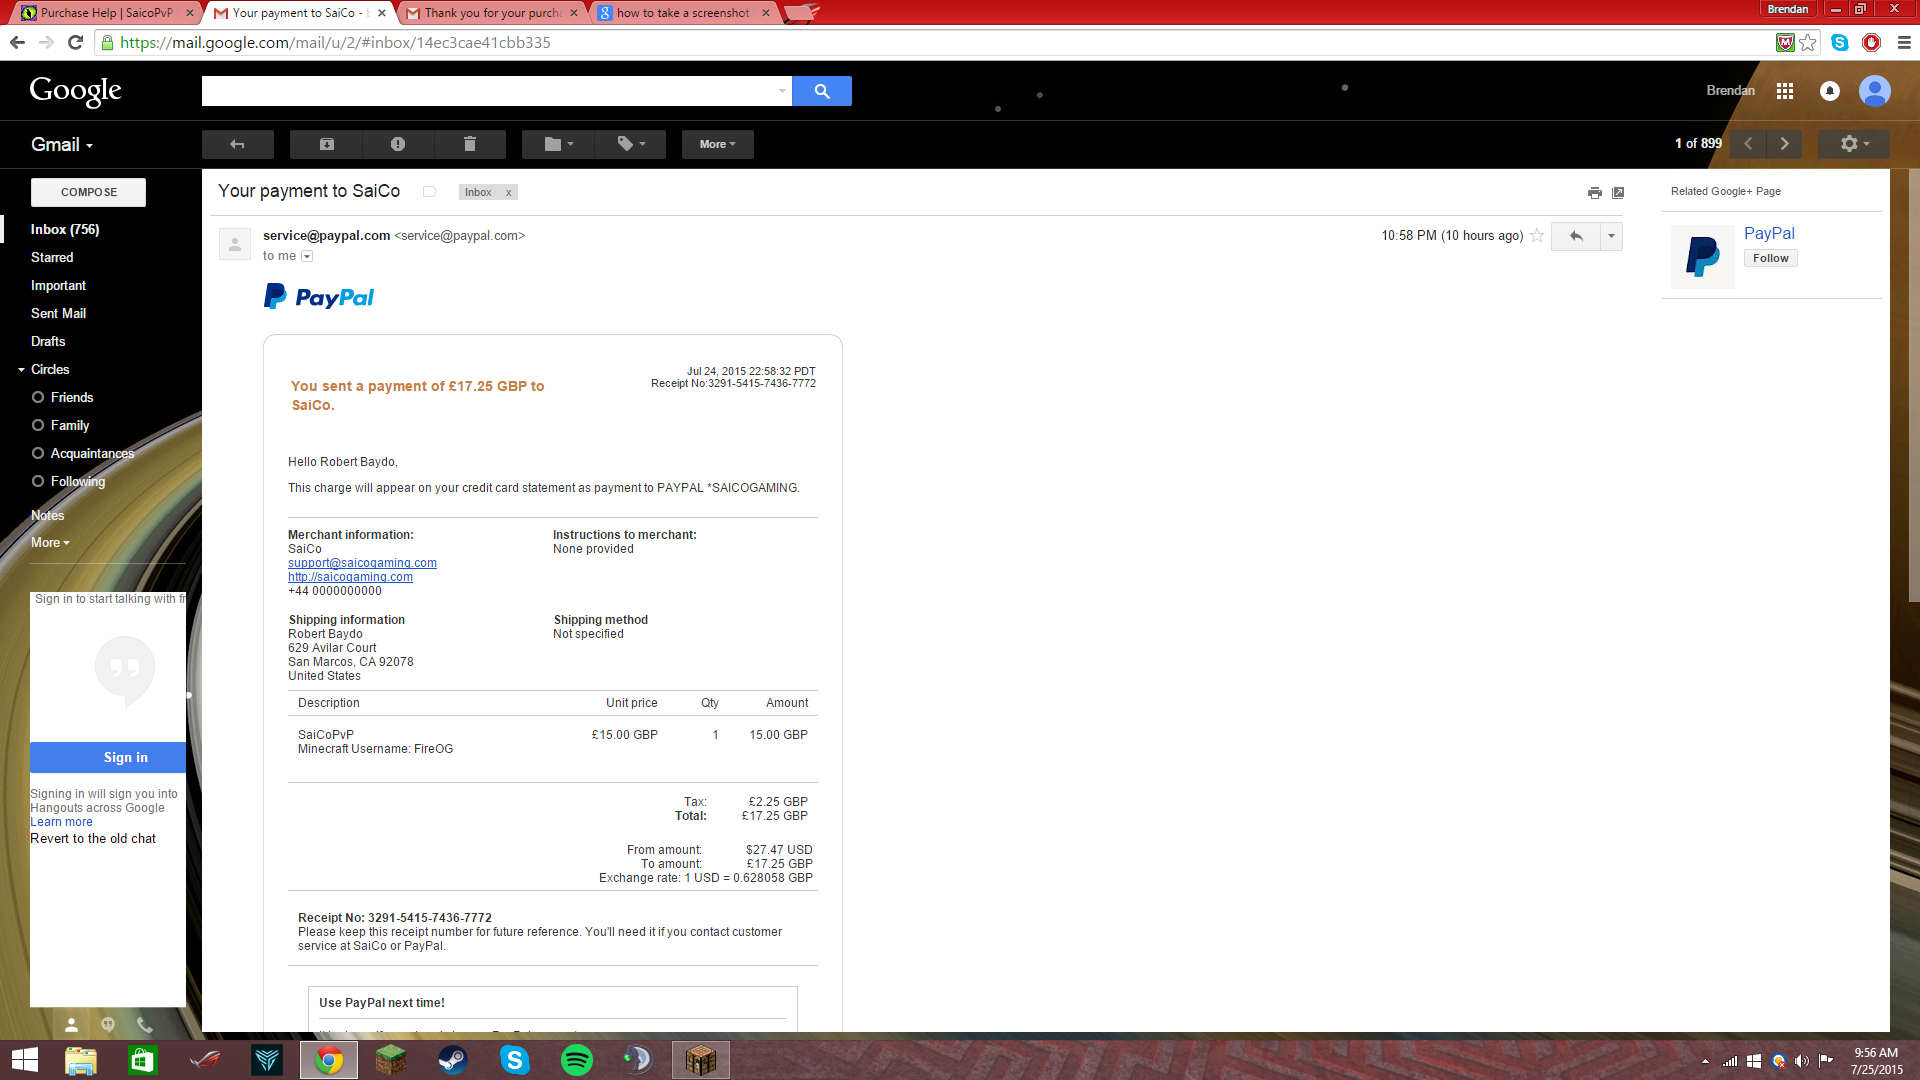Viewport: 1920px width, 1080px height.
Task: Open support@saicogaming.com link
Action: [362, 563]
